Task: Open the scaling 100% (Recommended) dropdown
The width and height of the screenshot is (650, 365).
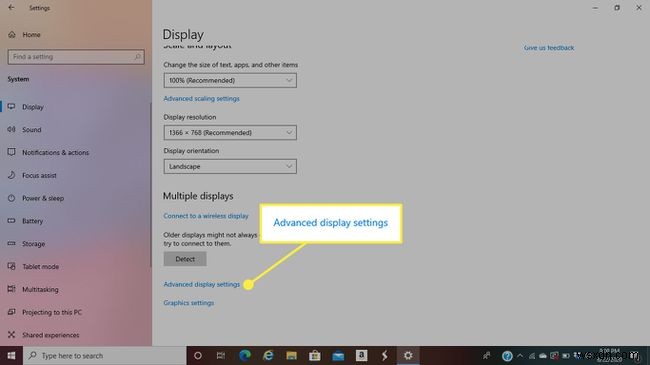Action: pyautogui.click(x=230, y=80)
